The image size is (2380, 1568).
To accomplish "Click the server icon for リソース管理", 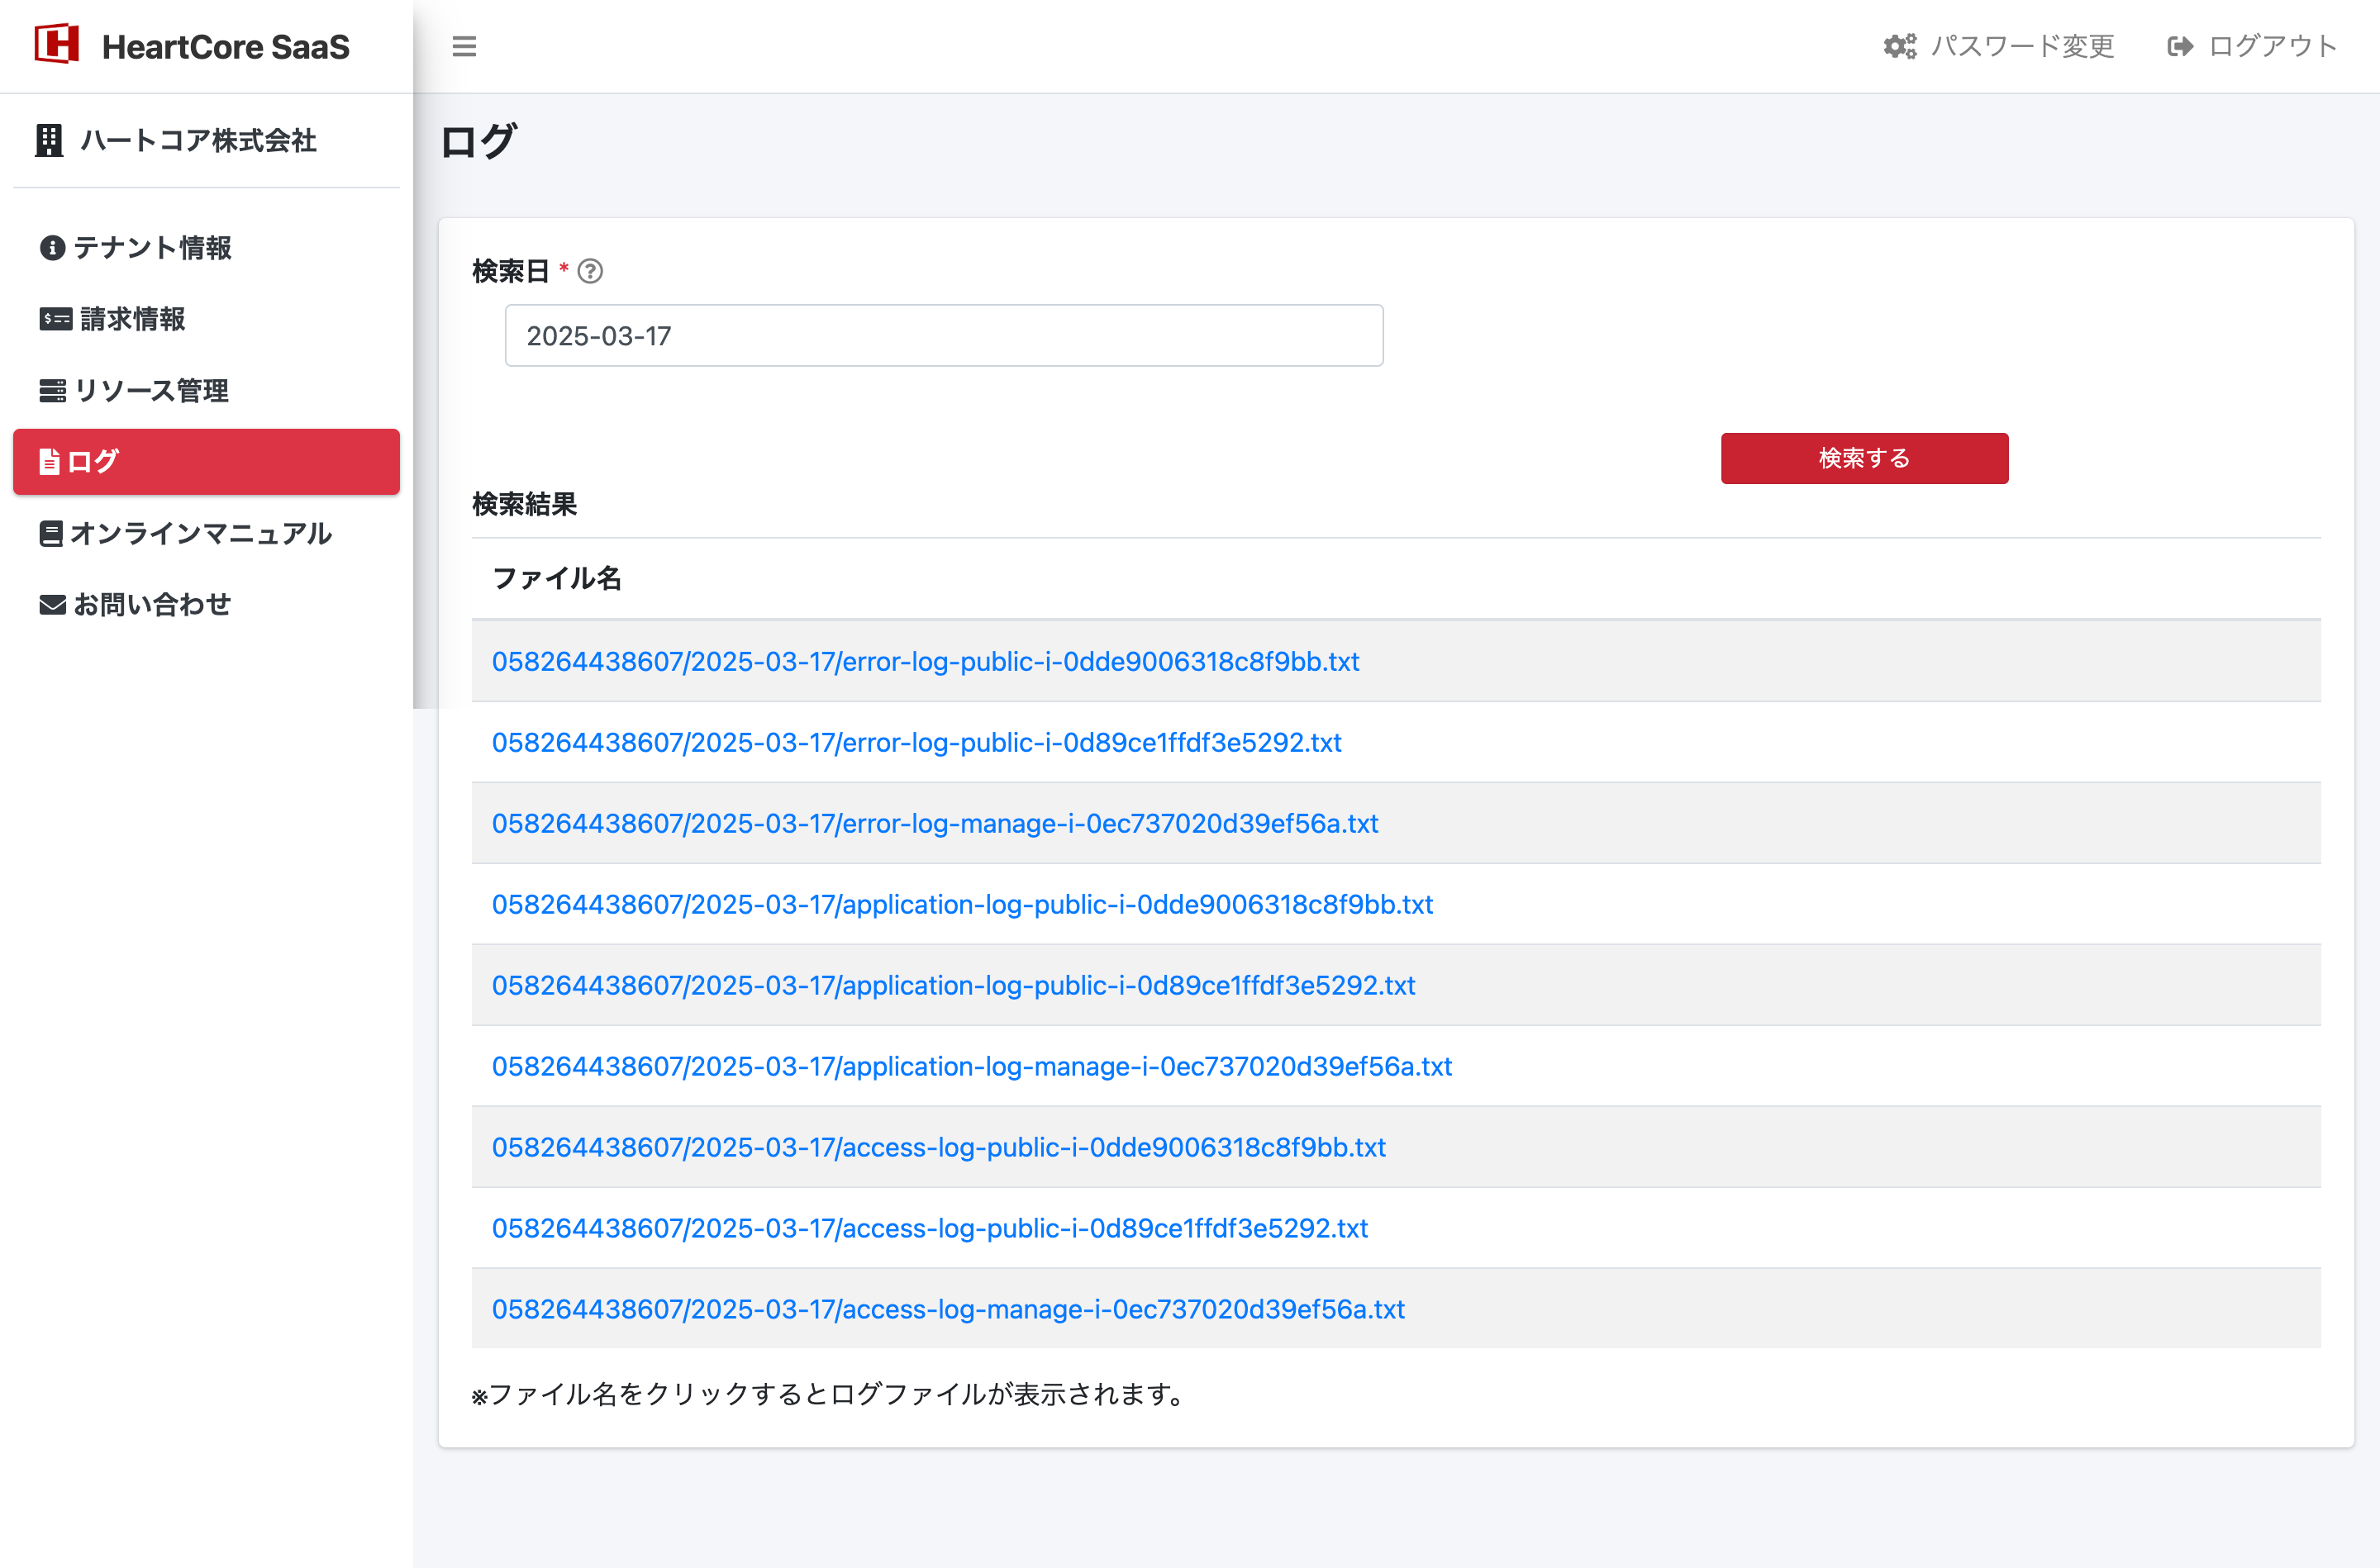I will point(53,390).
